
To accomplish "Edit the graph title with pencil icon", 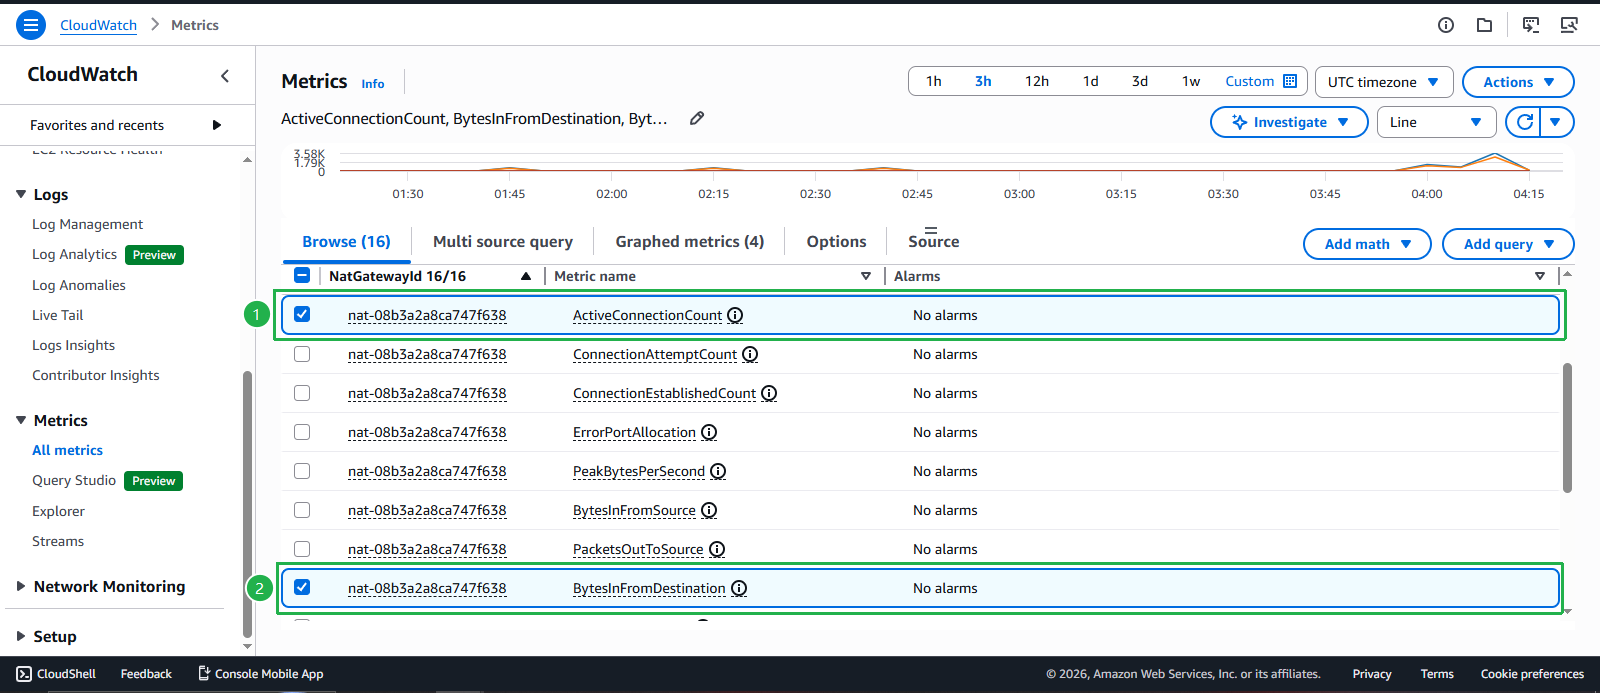I will (x=697, y=118).
